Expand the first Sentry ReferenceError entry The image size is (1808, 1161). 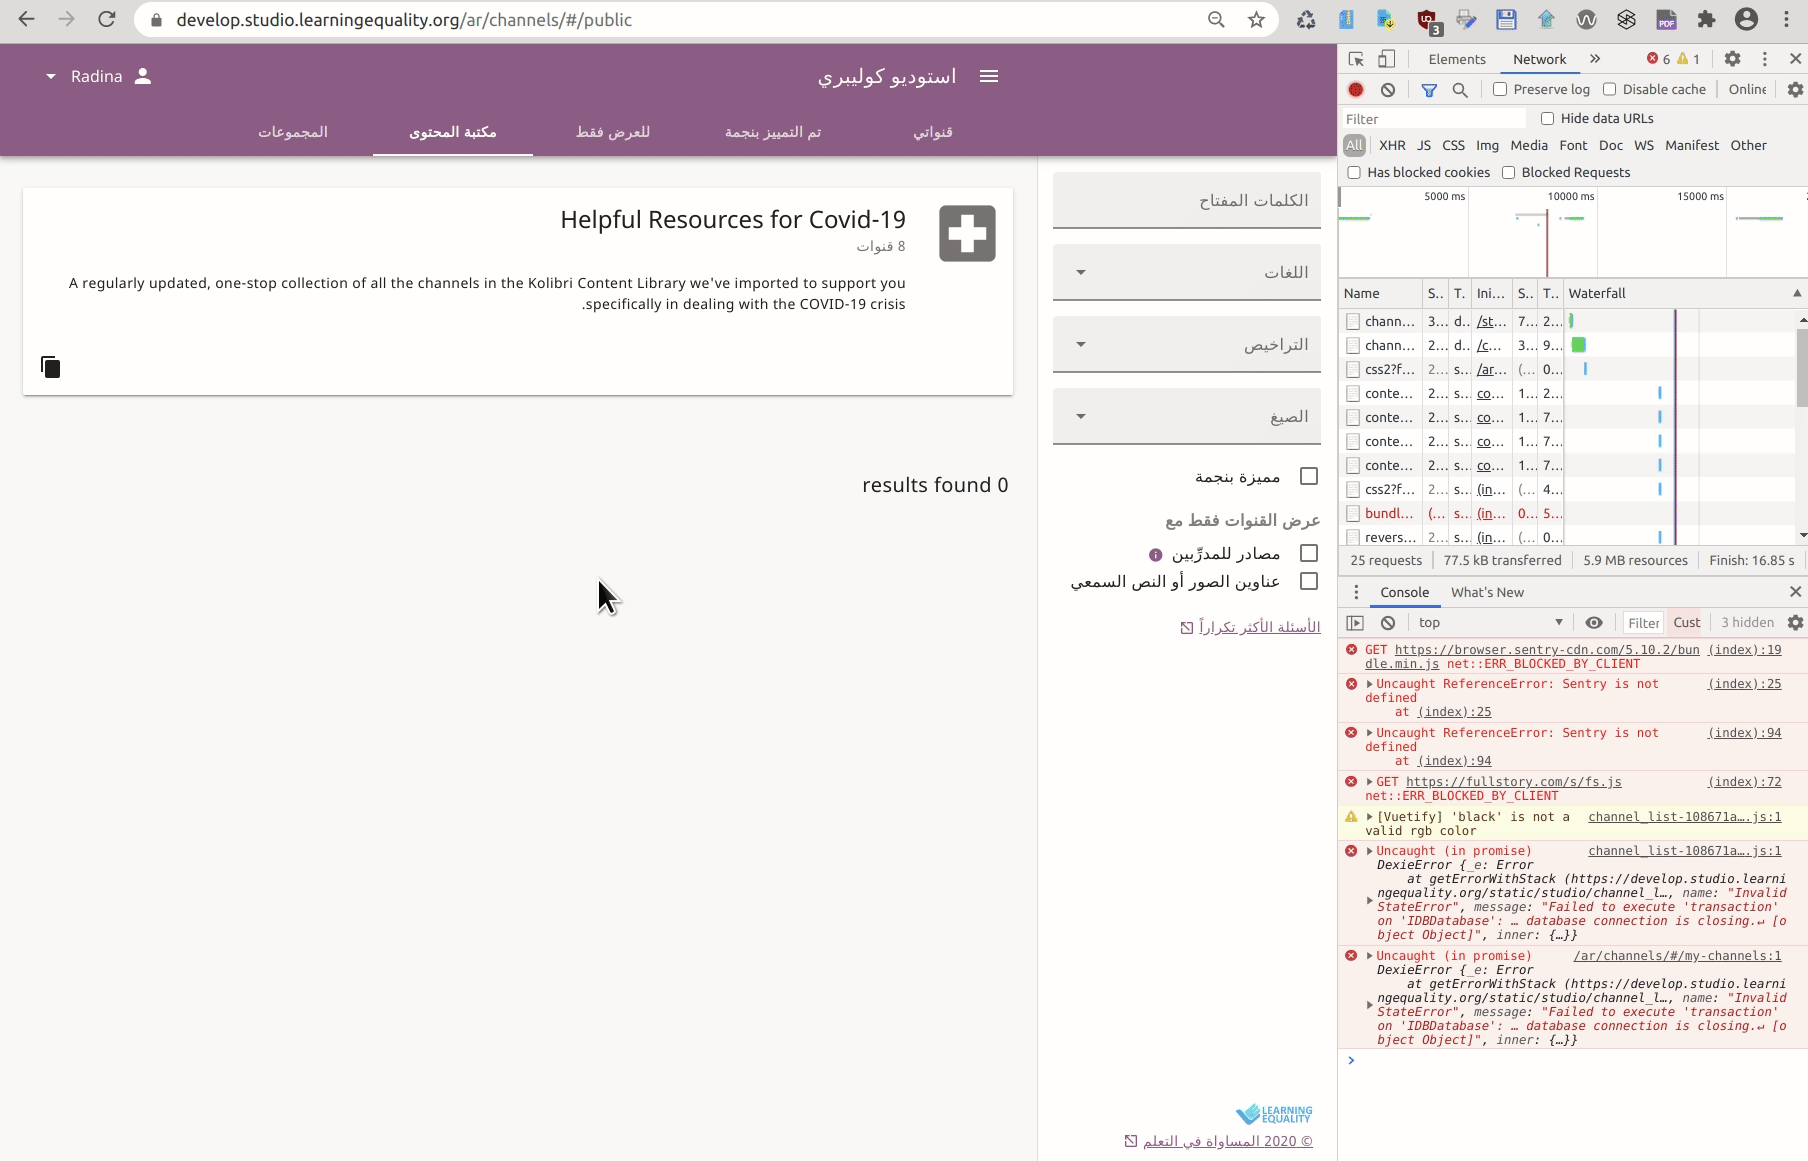pyautogui.click(x=1369, y=684)
